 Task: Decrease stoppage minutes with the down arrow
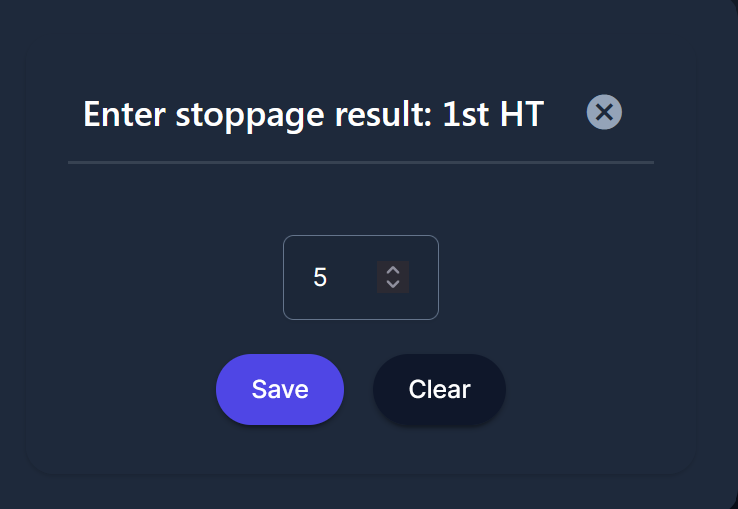pos(393,285)
